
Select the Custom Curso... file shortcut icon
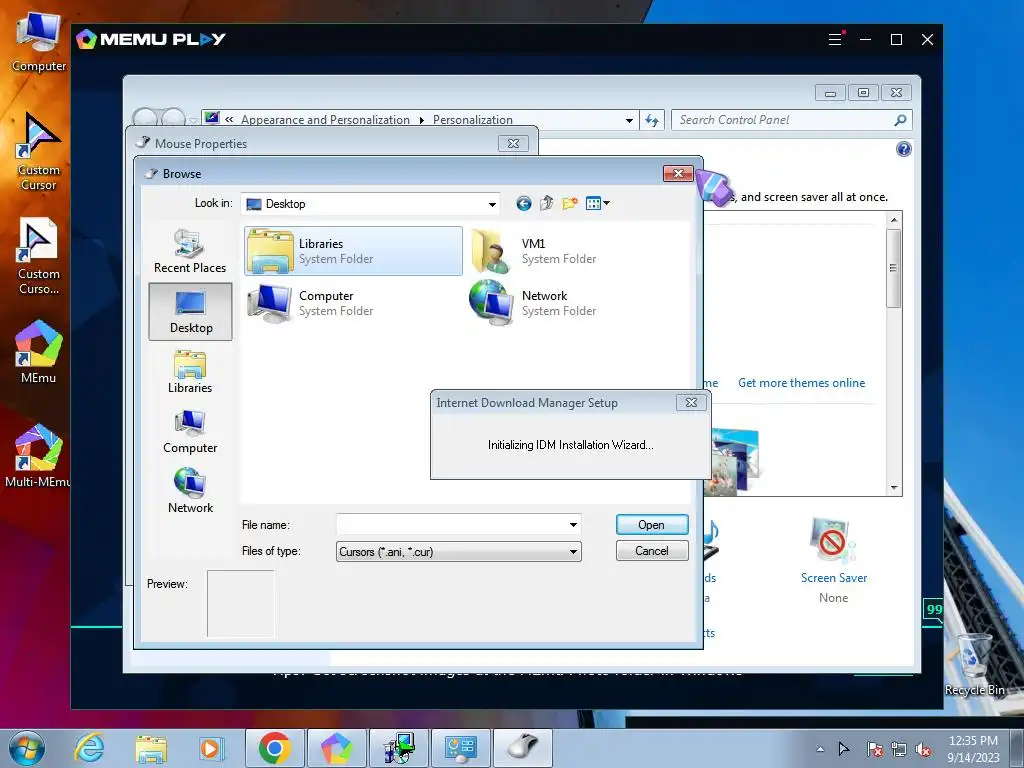coord(39,256)
